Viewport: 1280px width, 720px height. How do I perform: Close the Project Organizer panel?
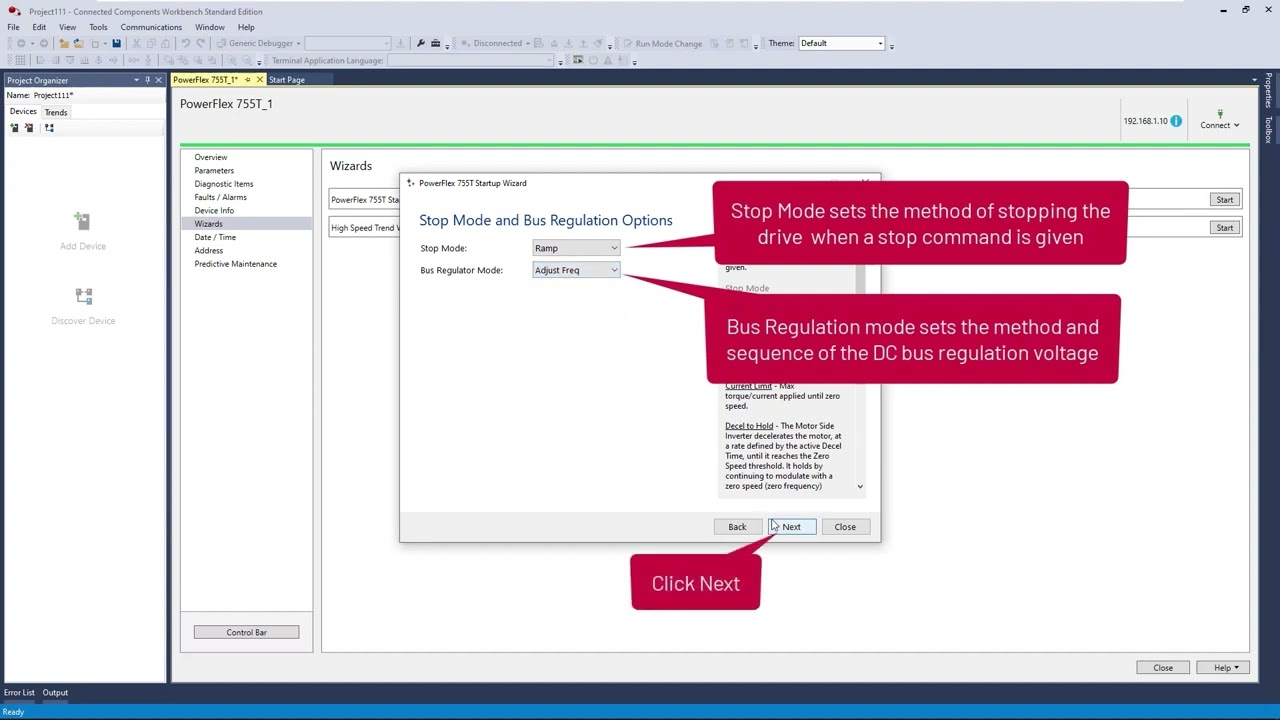click(158, 80)
